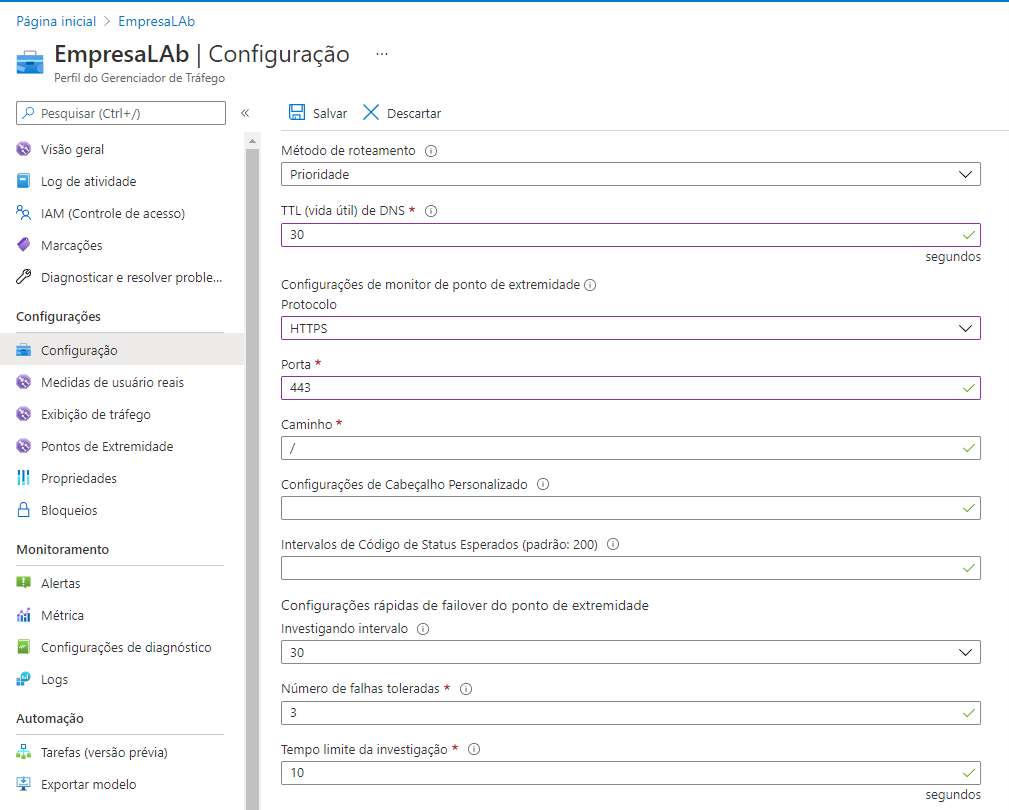Click the Propriedades bars icon
This screenshot has height=810, width=1009.
(24, 478)
